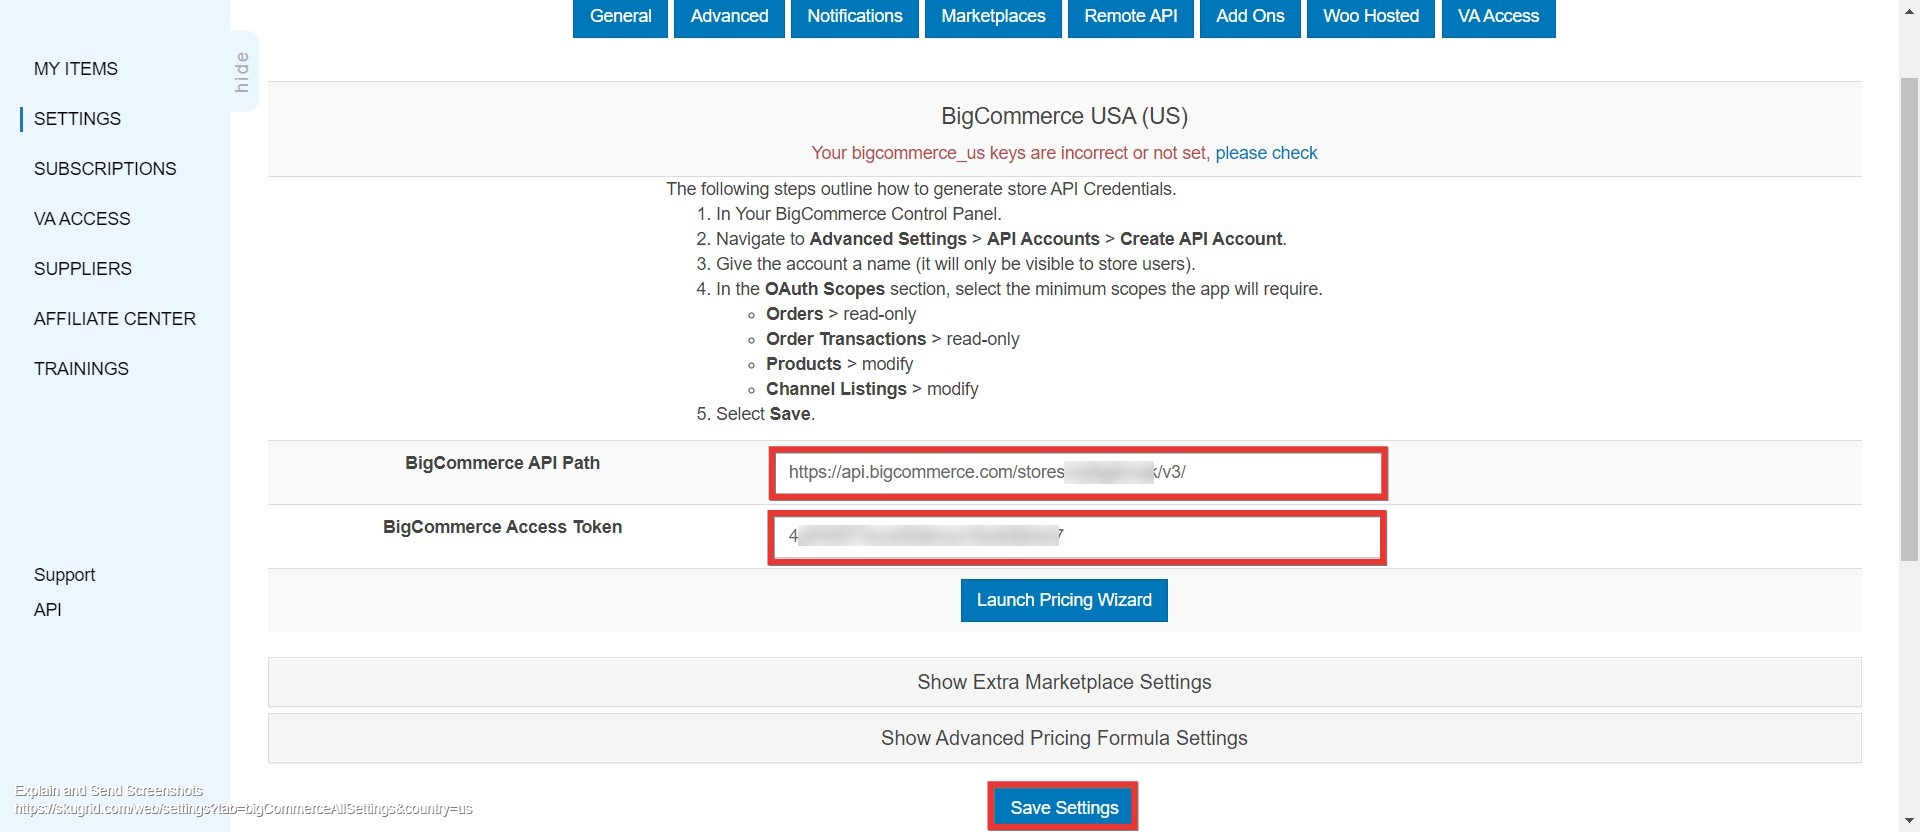
Task: Click the 'BigCommerce API Path' label
Action: 502,463
